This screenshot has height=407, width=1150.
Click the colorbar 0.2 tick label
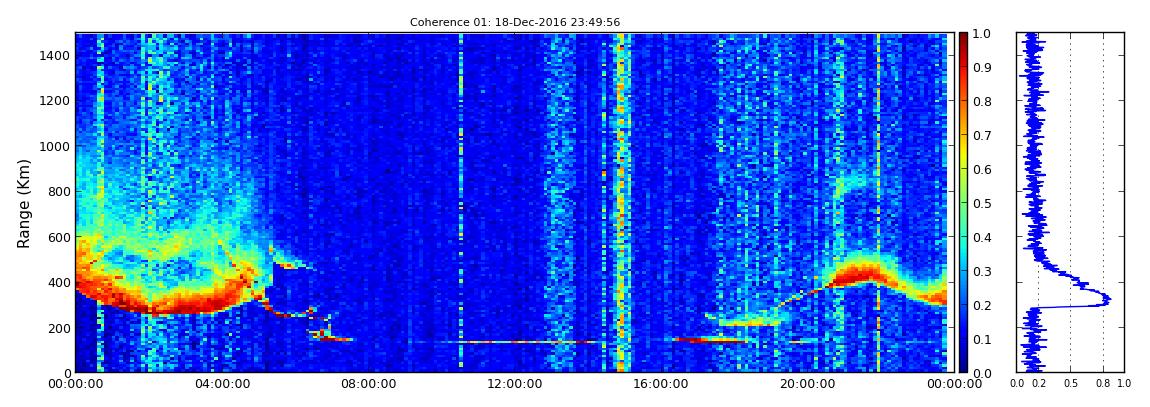click(x=984, y=305)
